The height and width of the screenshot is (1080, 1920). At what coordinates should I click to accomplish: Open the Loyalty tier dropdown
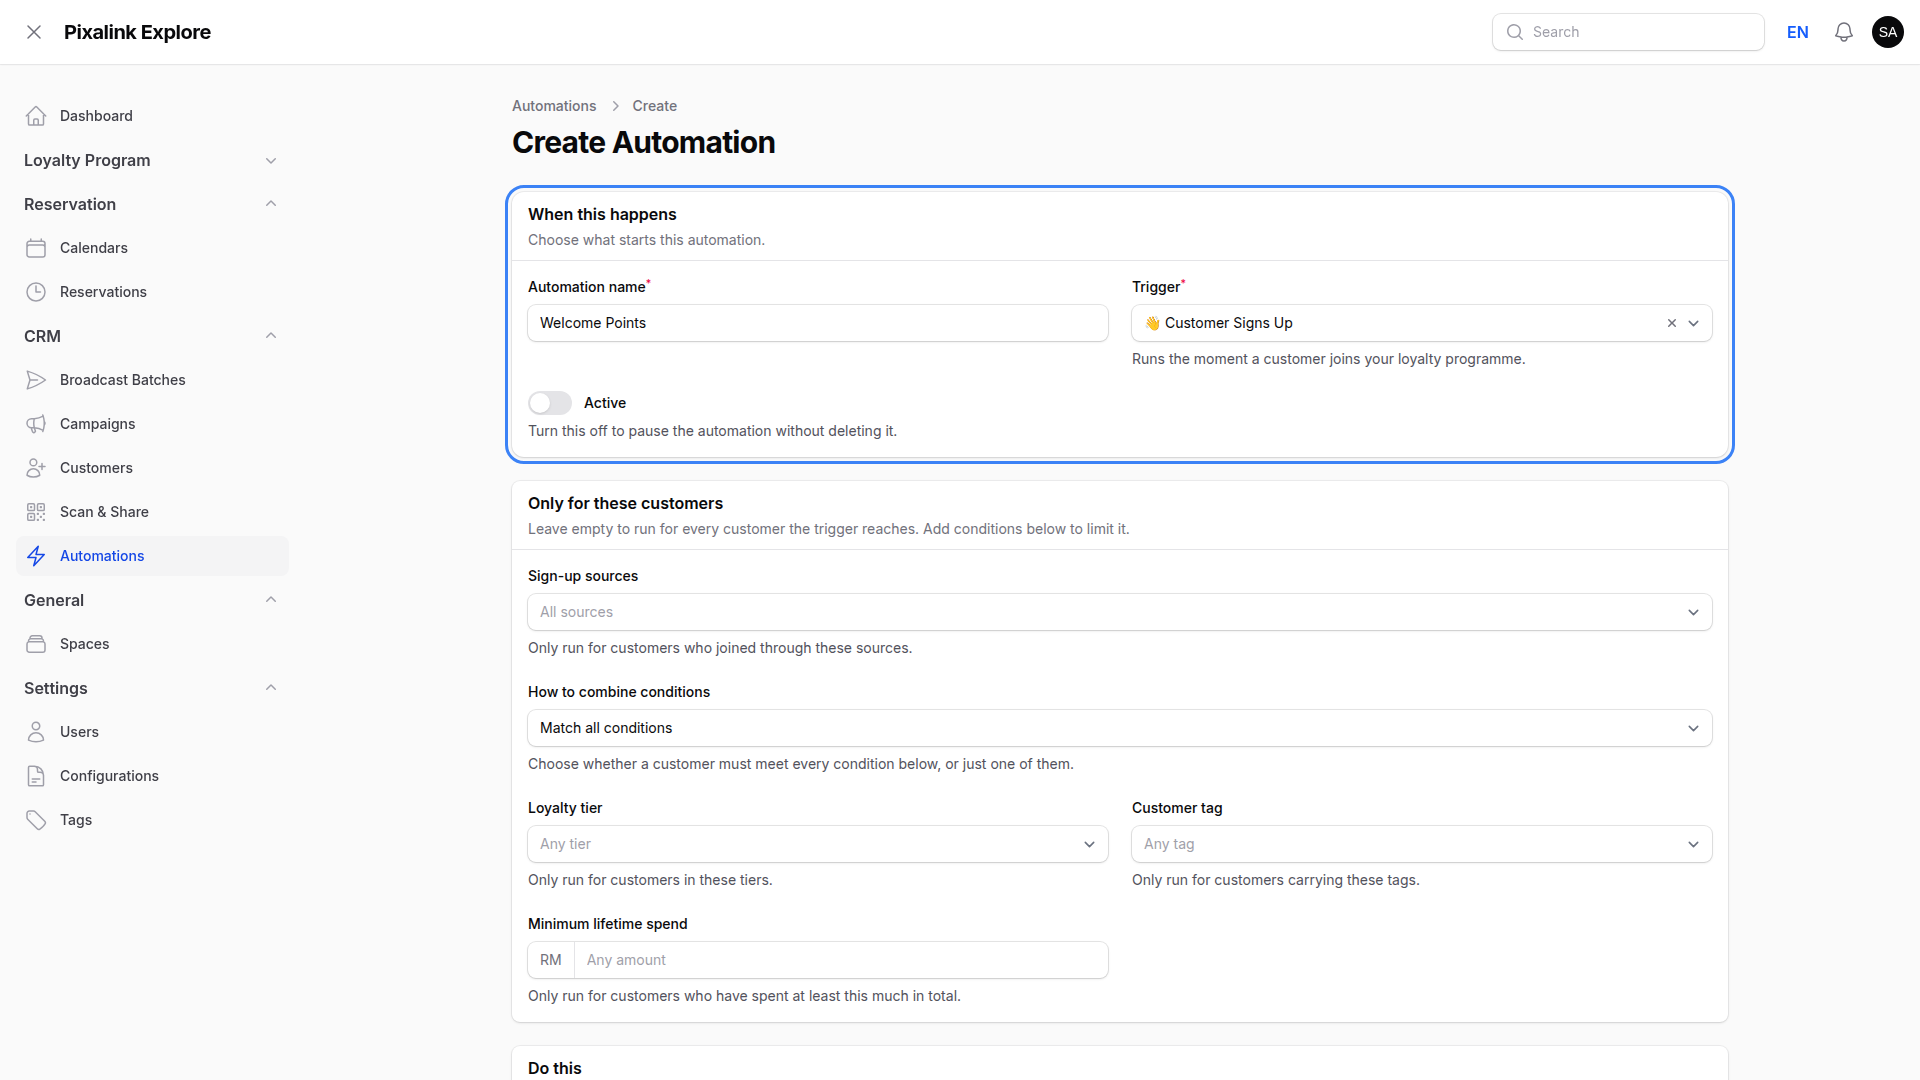point(818,844)
